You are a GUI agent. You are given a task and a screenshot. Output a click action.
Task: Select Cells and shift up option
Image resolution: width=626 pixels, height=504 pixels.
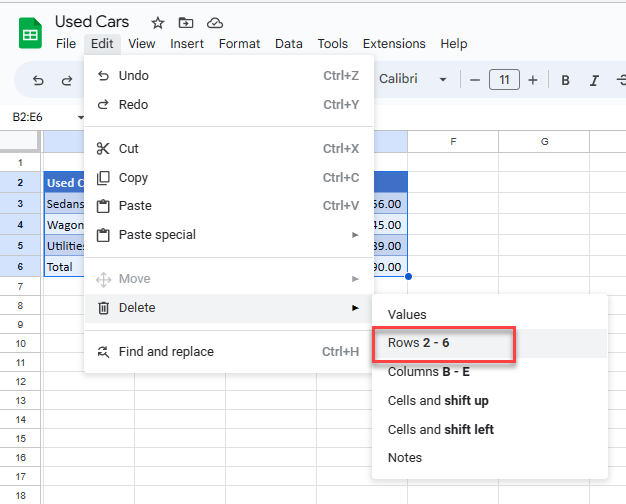pyautogui.click(x=438, y=401)
